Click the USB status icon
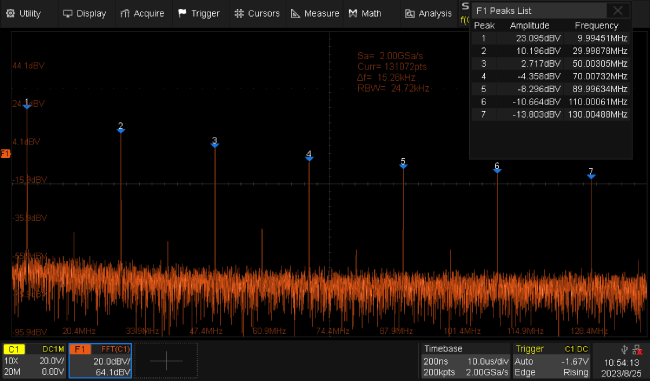The width and height of the screenshot is (650, 381). coord(625,349)
